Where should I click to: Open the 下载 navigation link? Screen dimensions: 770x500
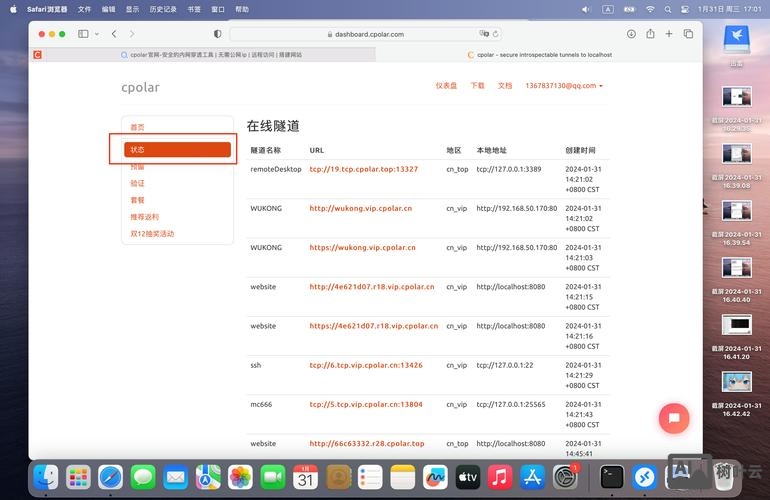(x=477, y=85)
